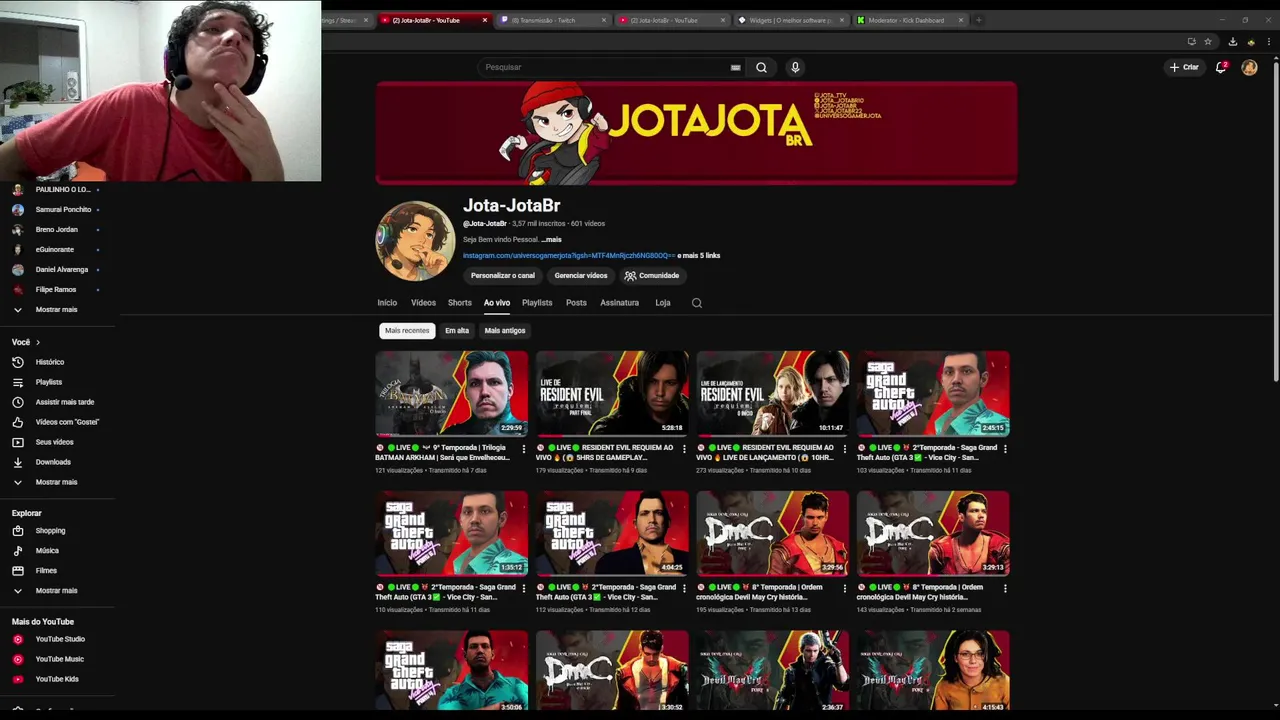The height and width of the screenshot is (720, 1280).
Task: Click the channel search magnifier beside Loja
Action: click(697, 303)
